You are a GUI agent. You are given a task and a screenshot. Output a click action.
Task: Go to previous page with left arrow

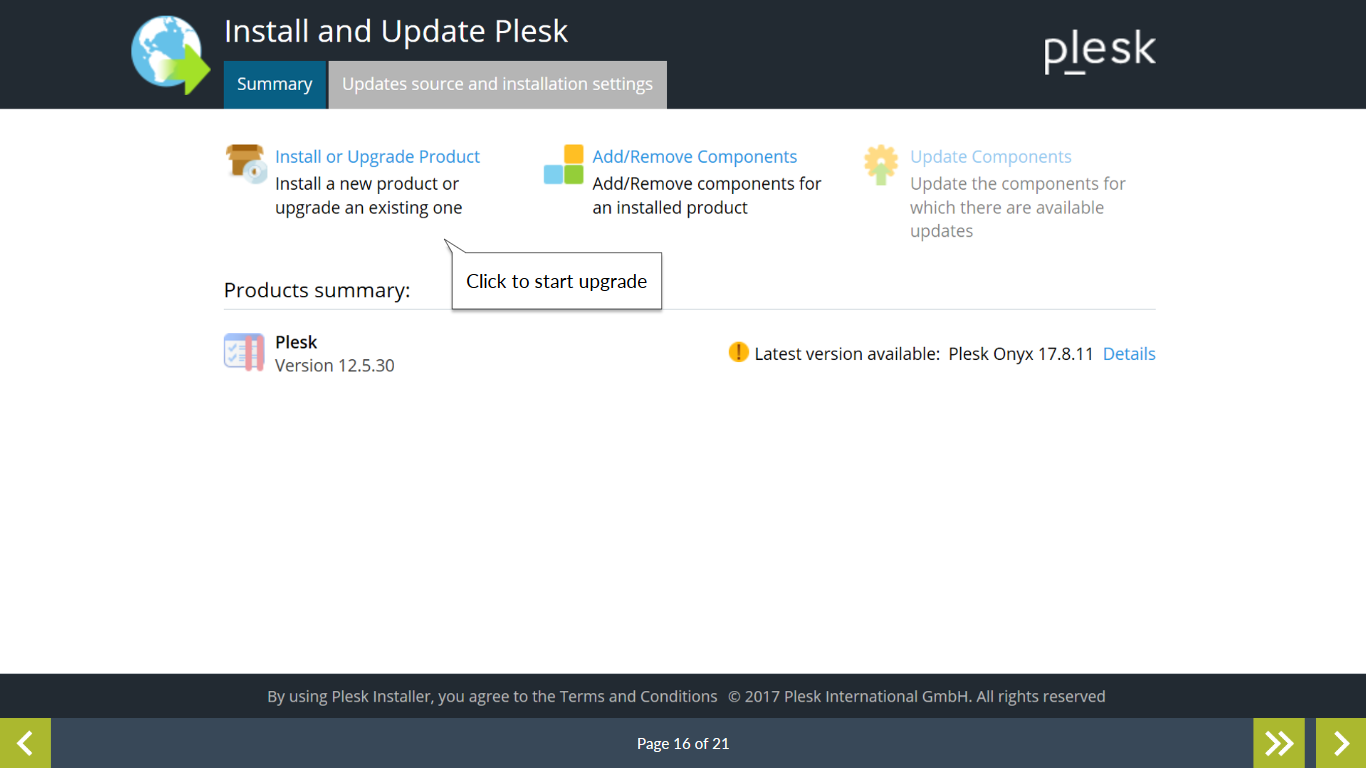point(25,743)
